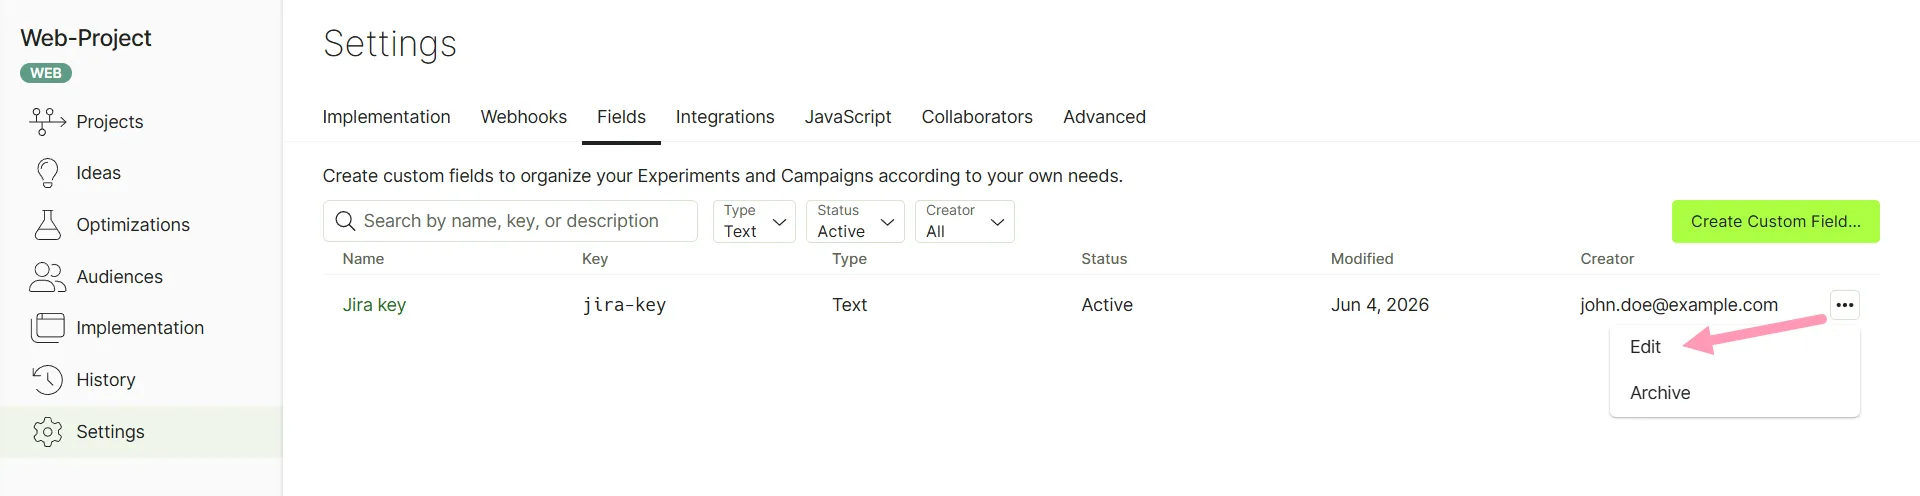Open the Collaborators tab

[977, 117]
